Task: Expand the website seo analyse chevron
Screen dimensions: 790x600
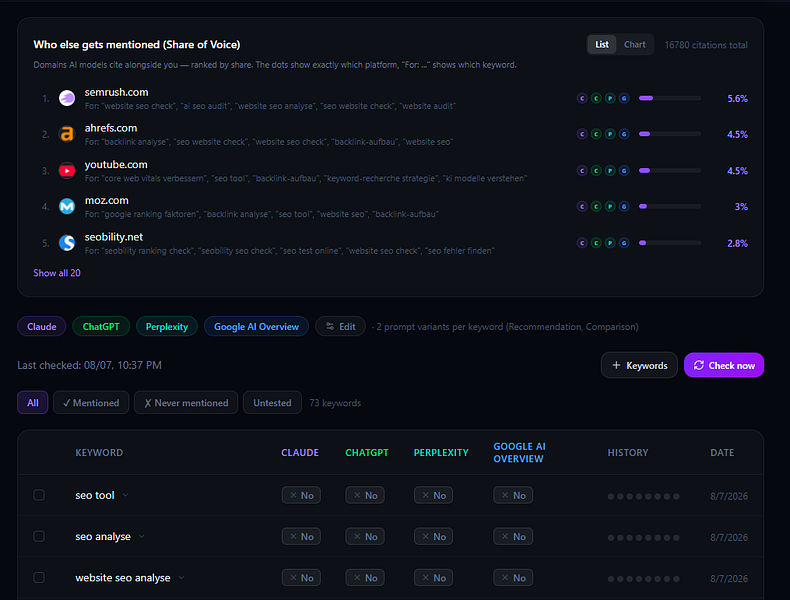Action: pos(181,578)
